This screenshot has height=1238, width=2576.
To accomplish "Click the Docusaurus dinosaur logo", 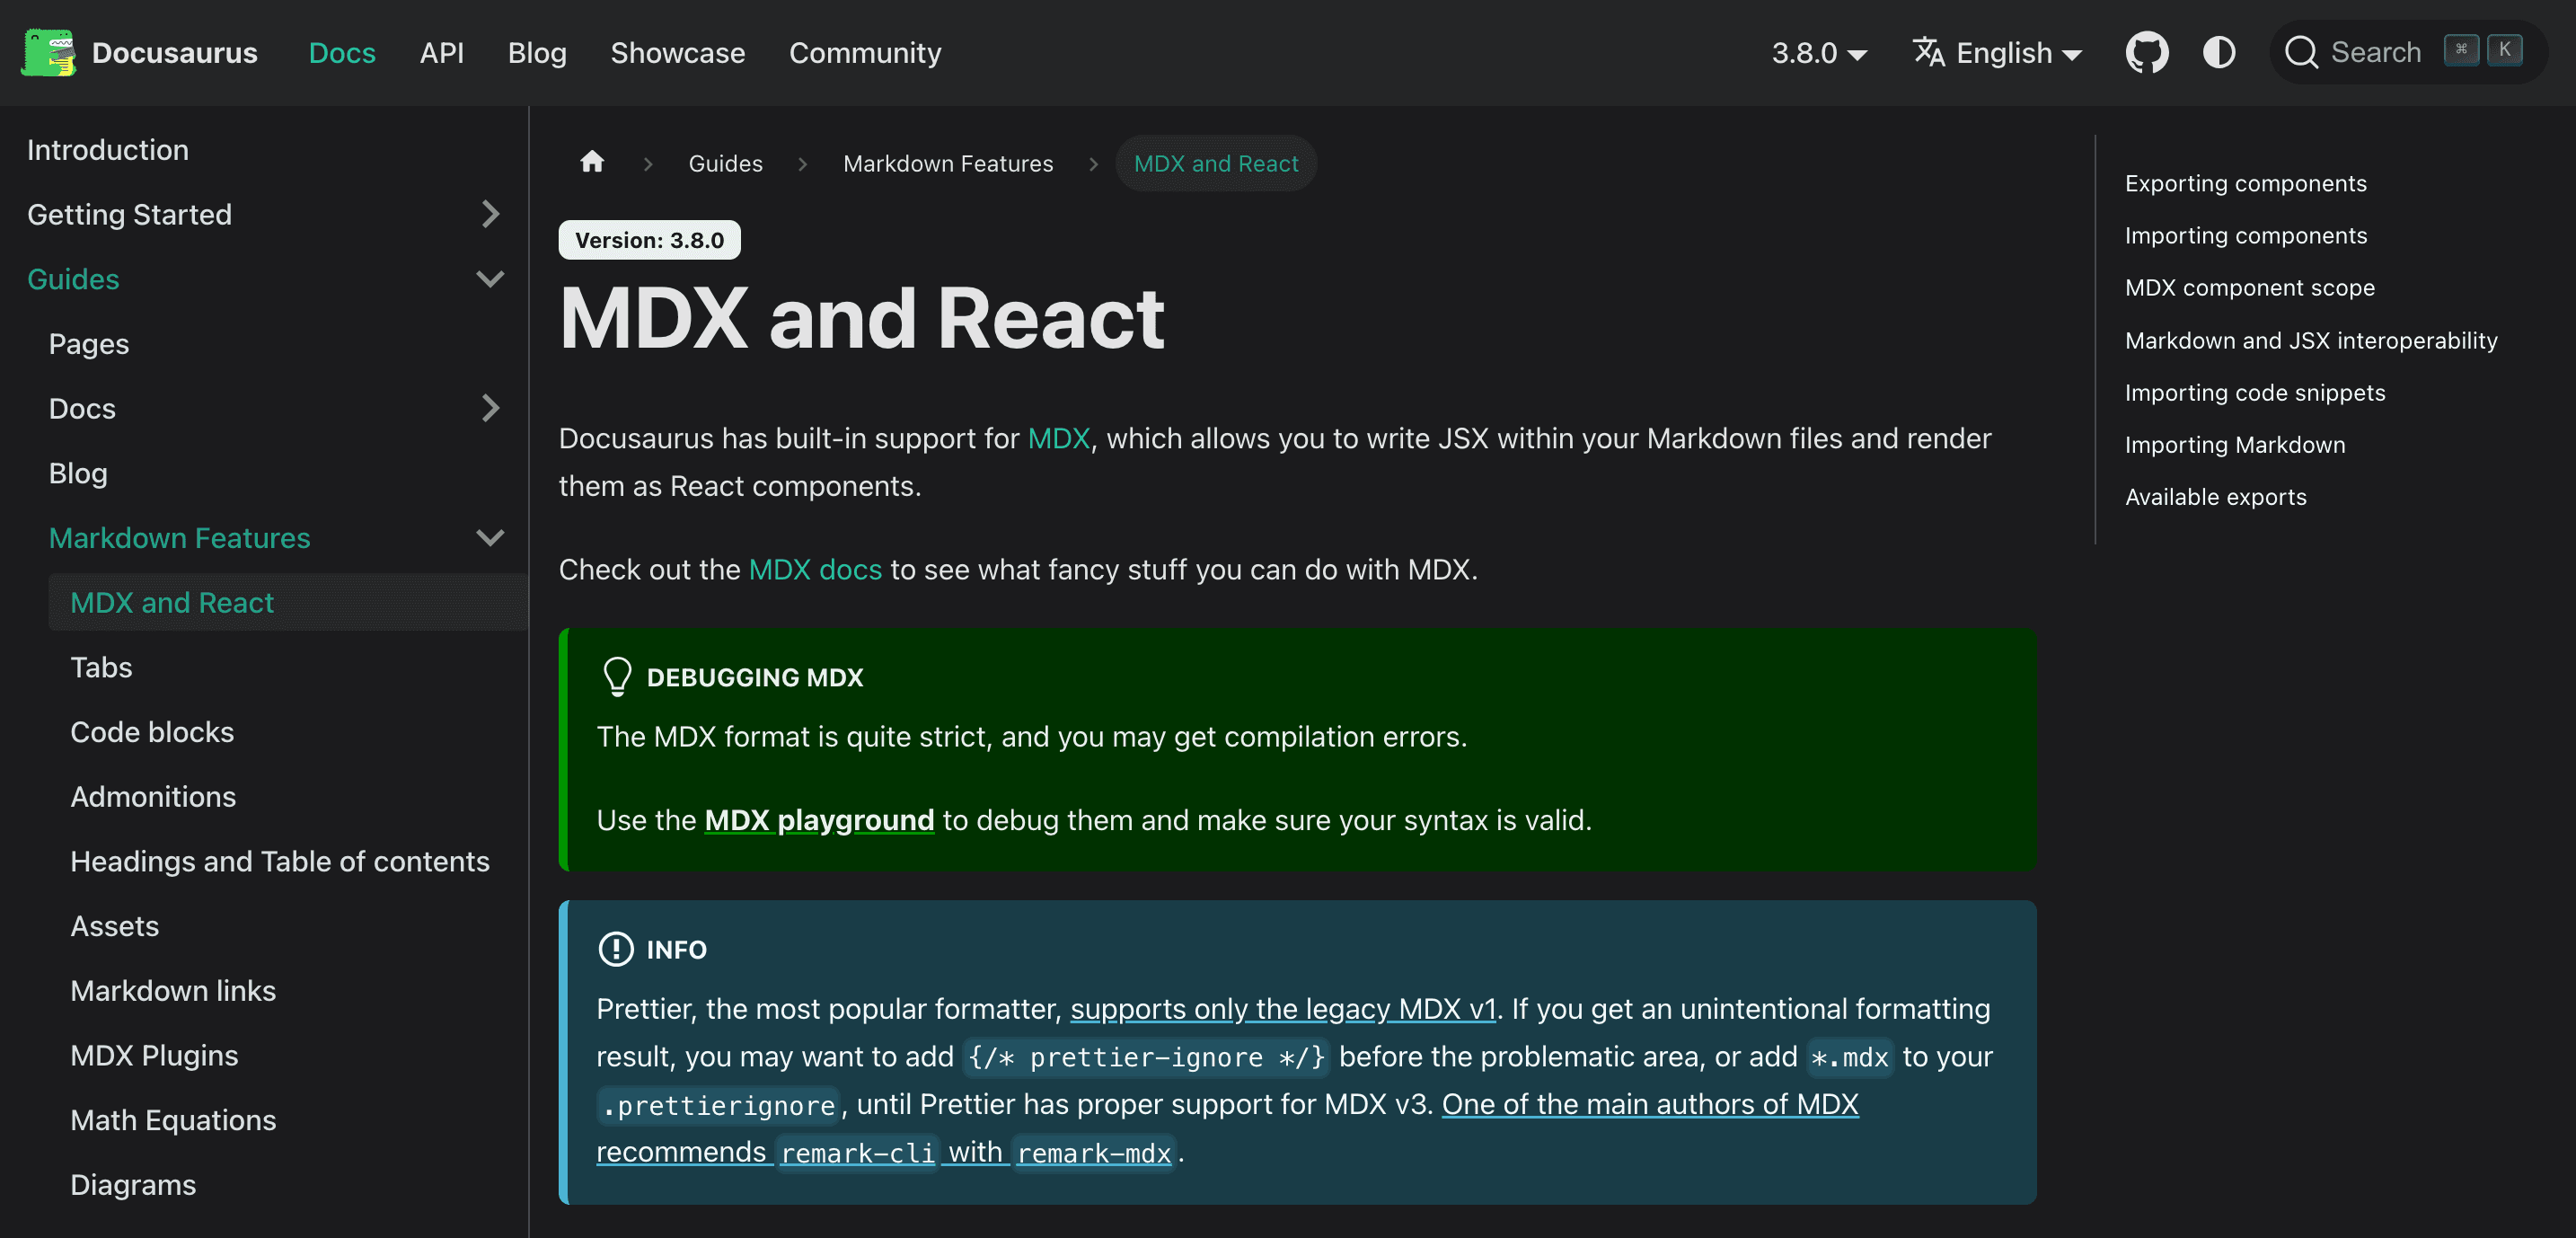I will [x=48, y=52].
